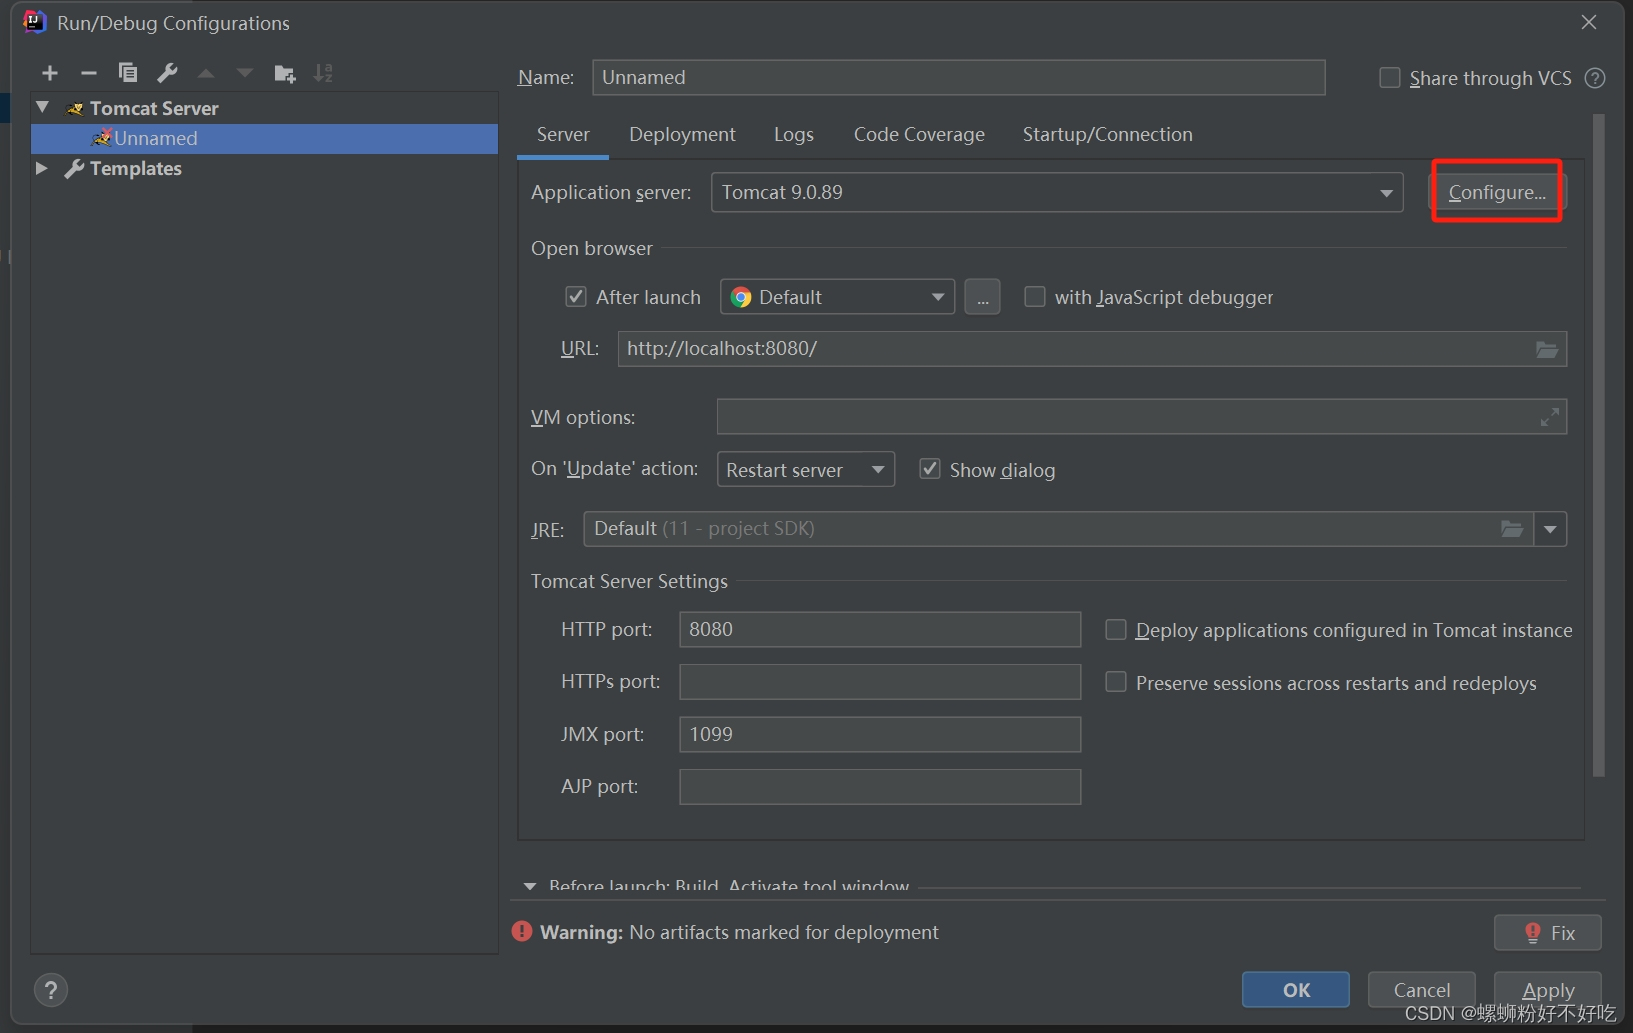Expand the VM options field editor
The width and height of the screenshot is (1633, 1033).
point(1549,417)
